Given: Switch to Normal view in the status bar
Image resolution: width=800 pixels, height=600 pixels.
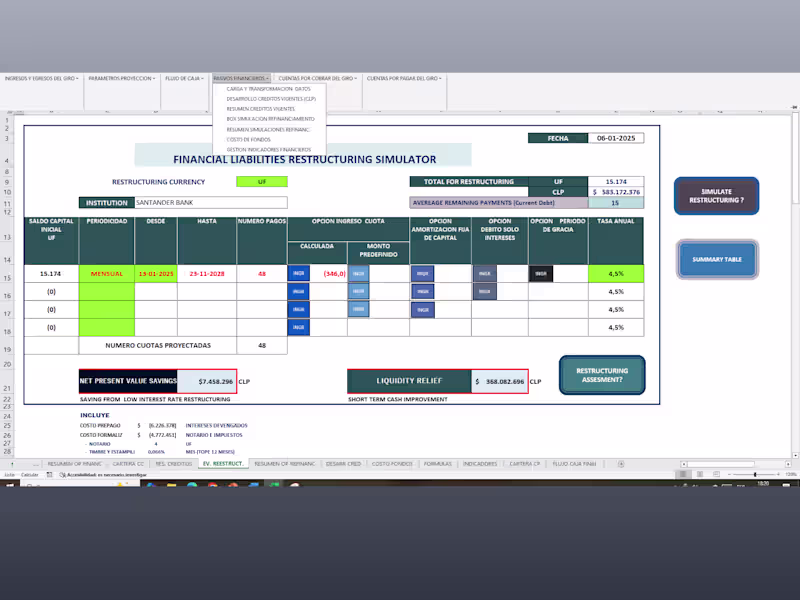Looking at the screenshot, I should (x=683, y=474).
